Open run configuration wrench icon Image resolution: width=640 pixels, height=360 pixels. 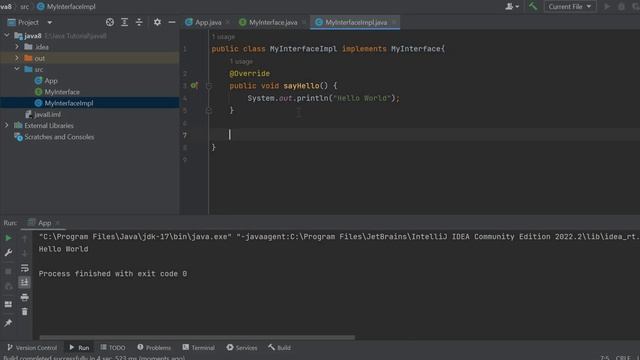[x=8, y=253]
